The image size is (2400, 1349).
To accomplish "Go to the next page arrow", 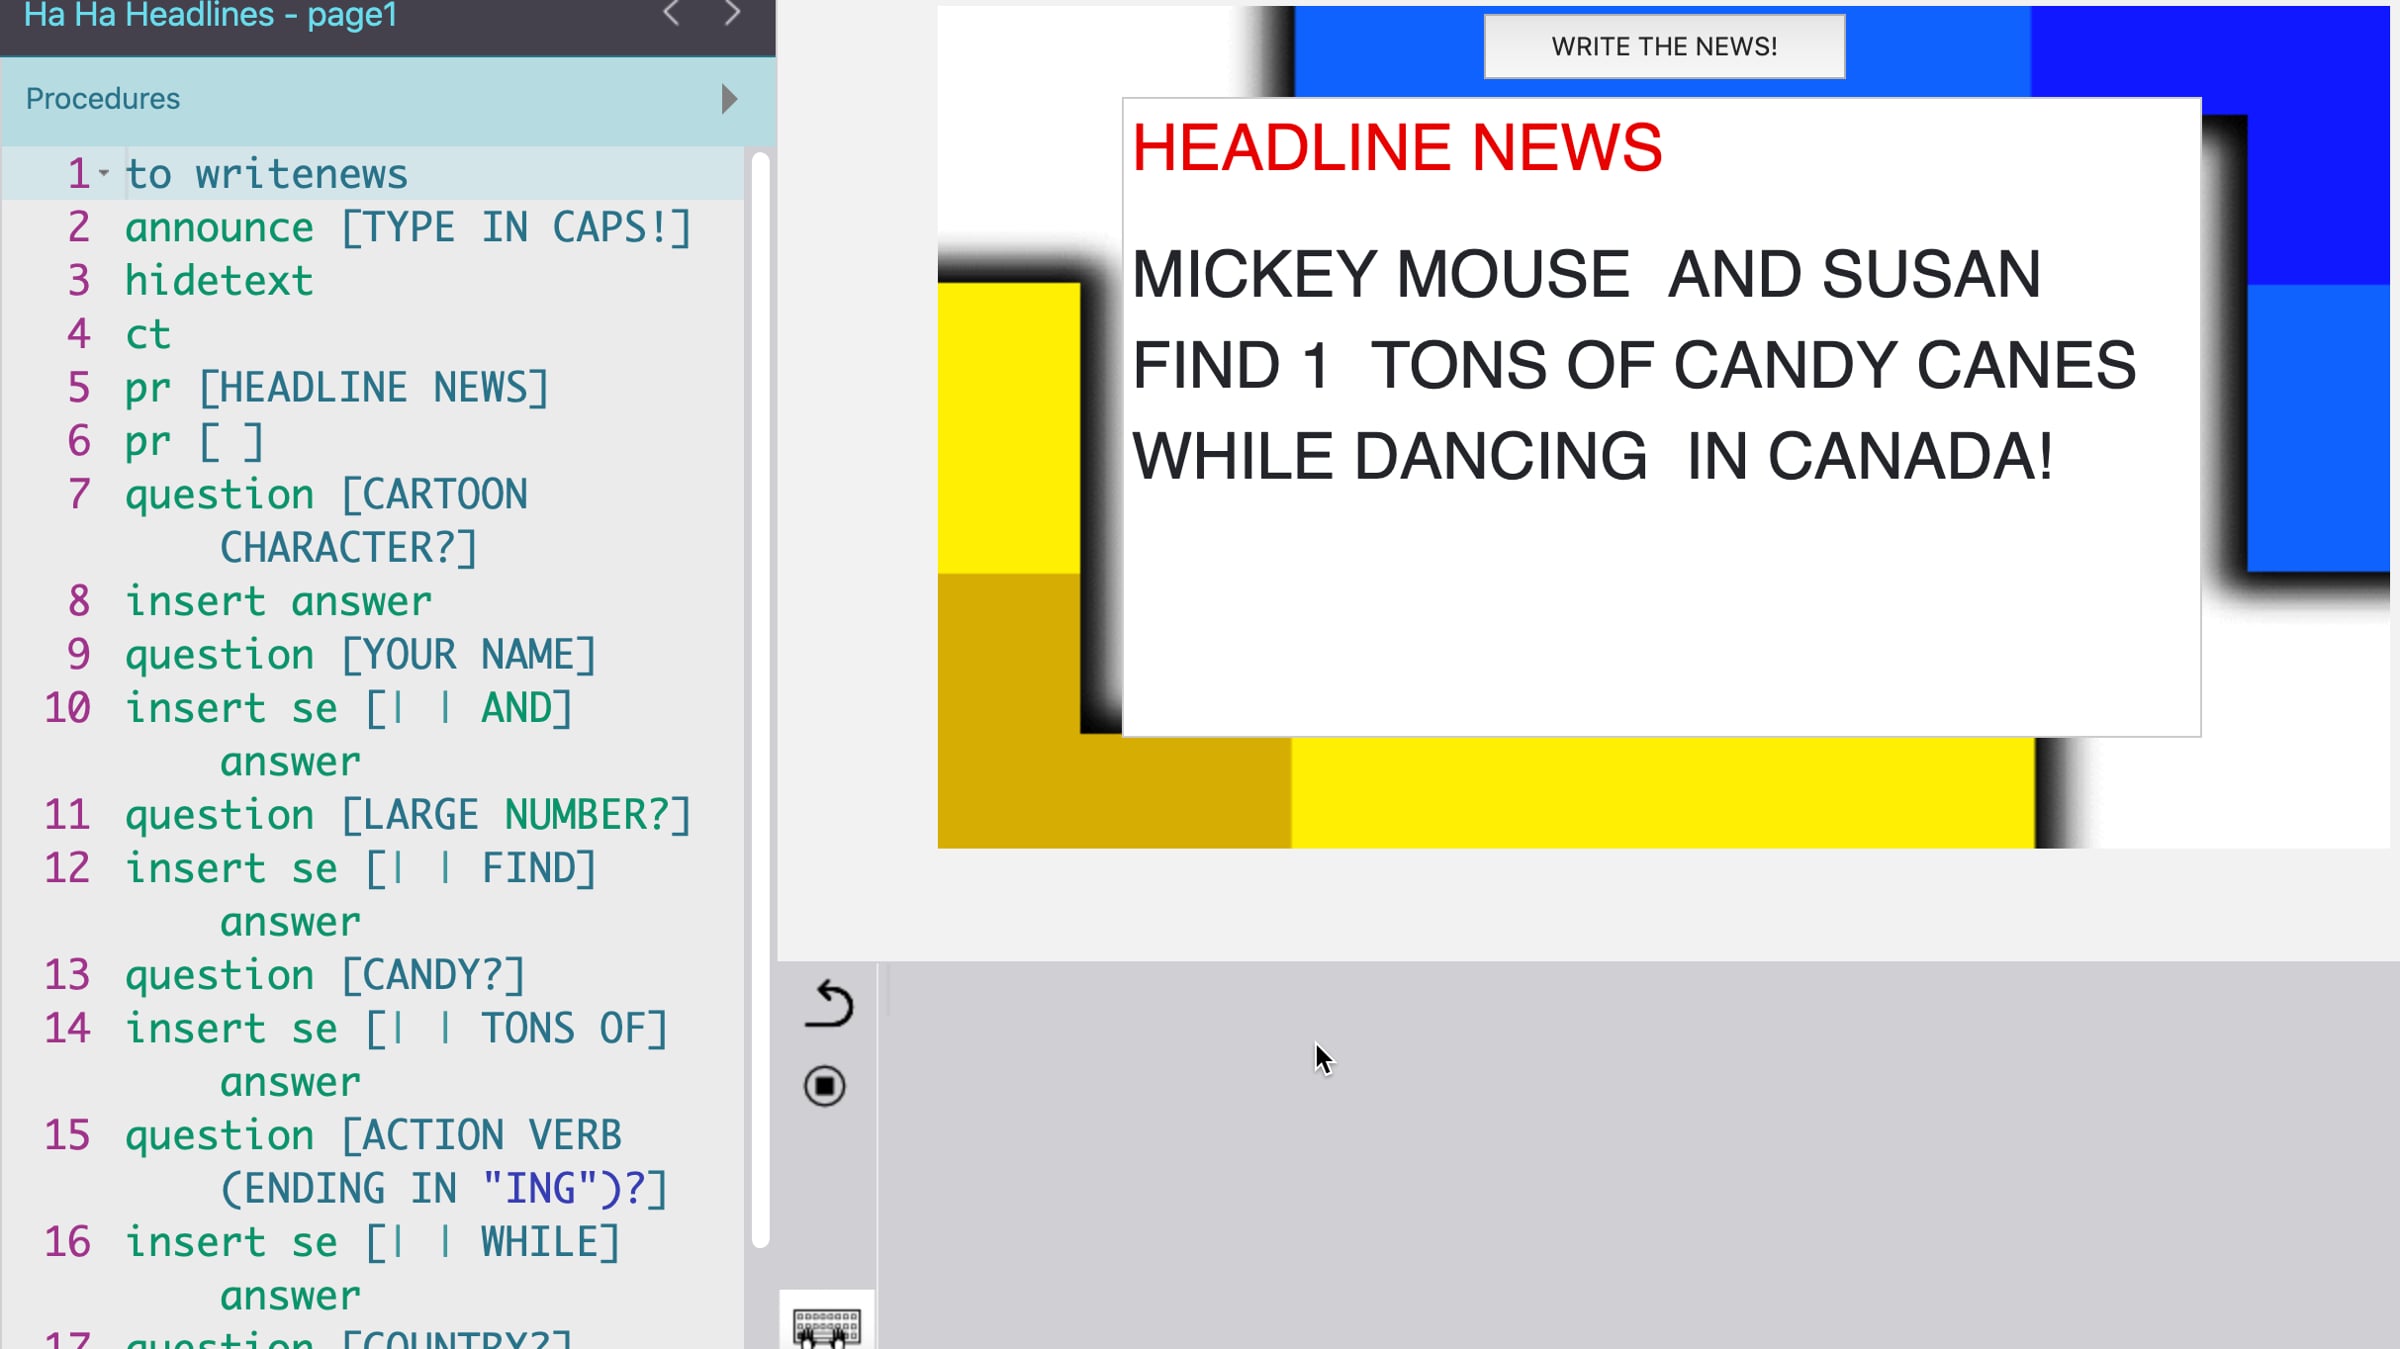I will coord(732,14).
